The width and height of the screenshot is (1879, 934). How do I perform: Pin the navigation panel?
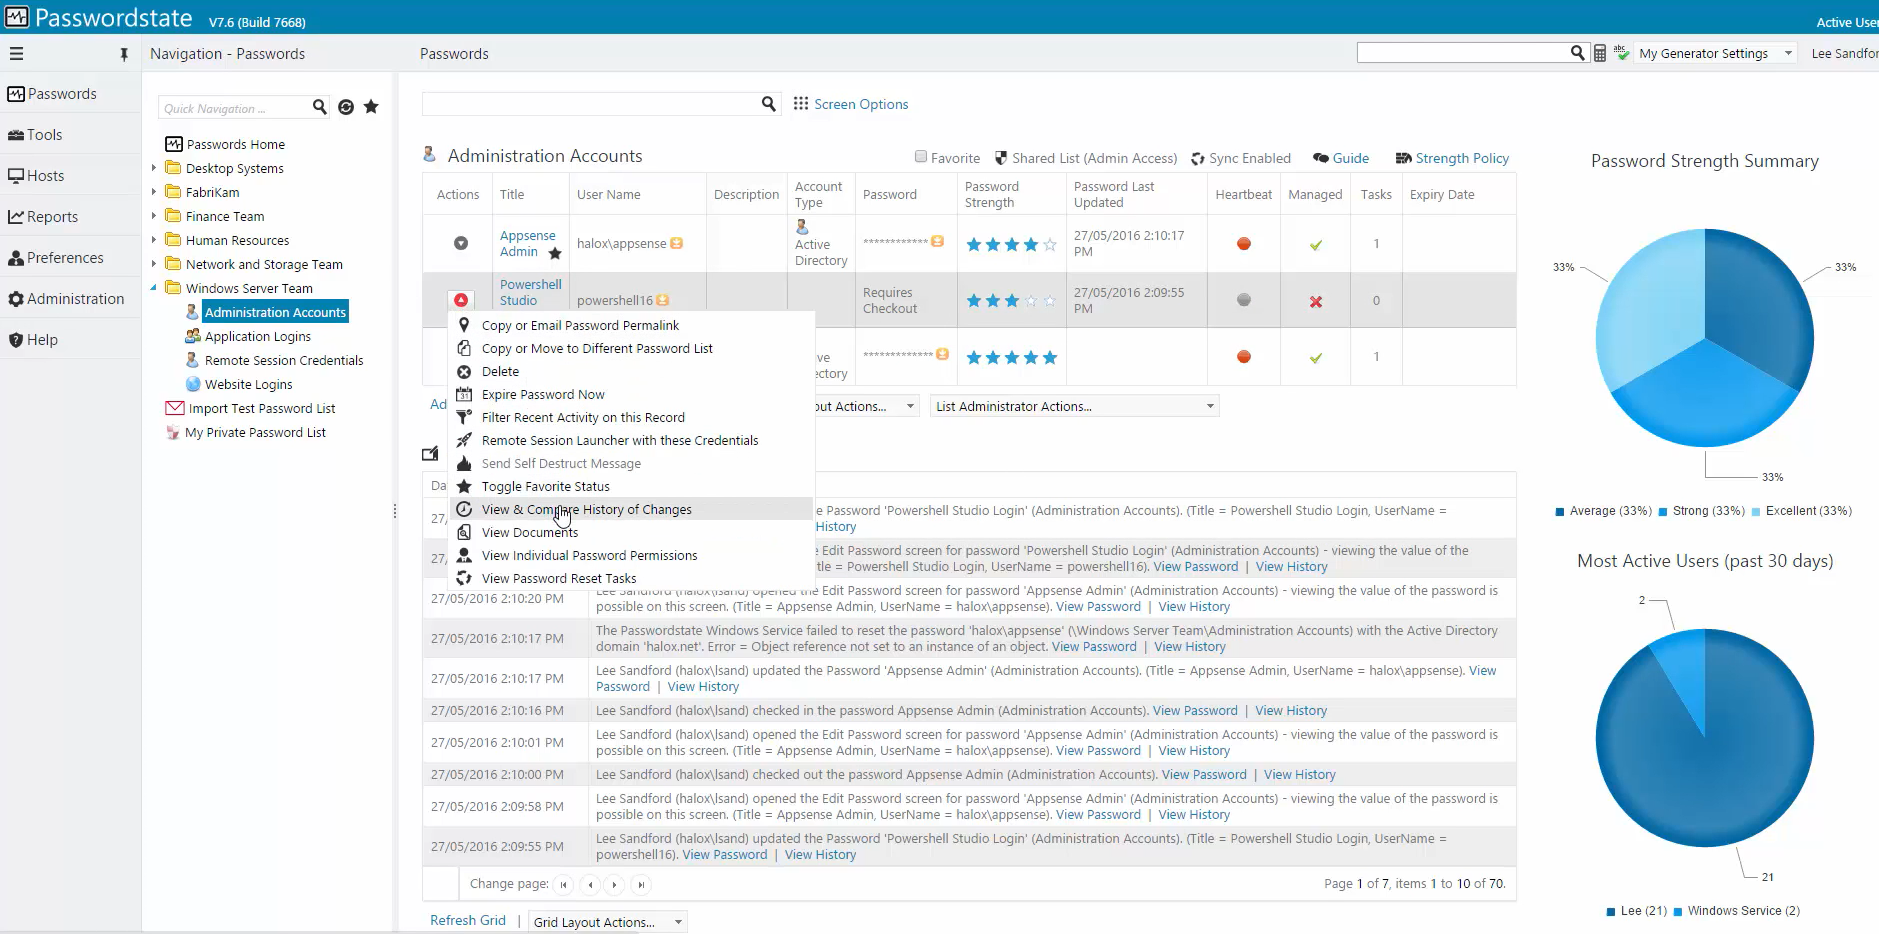point(124,55)
